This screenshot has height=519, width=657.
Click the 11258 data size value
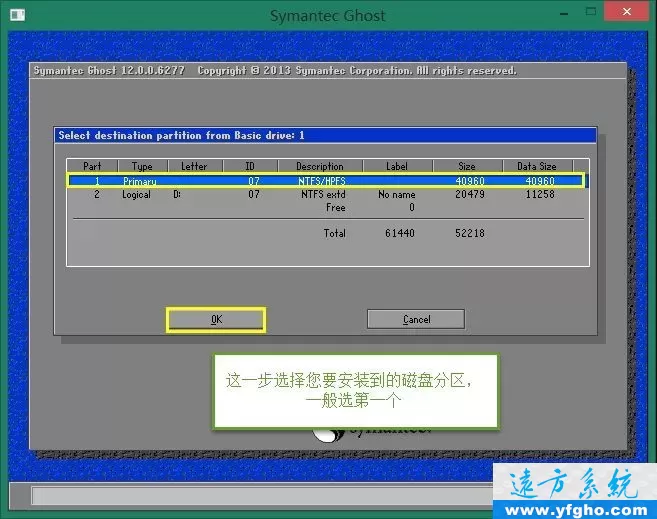tap(540, 194)
